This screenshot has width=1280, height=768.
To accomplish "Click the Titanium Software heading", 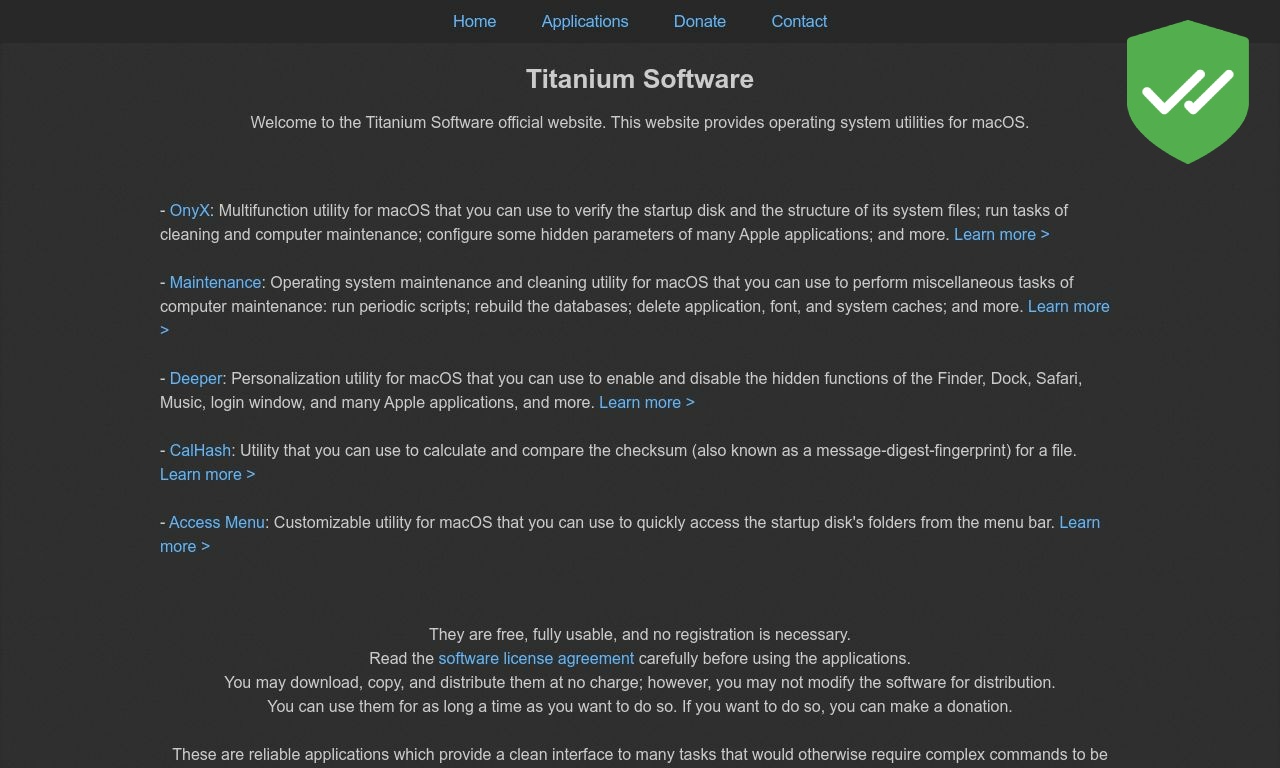I will 640,79.
